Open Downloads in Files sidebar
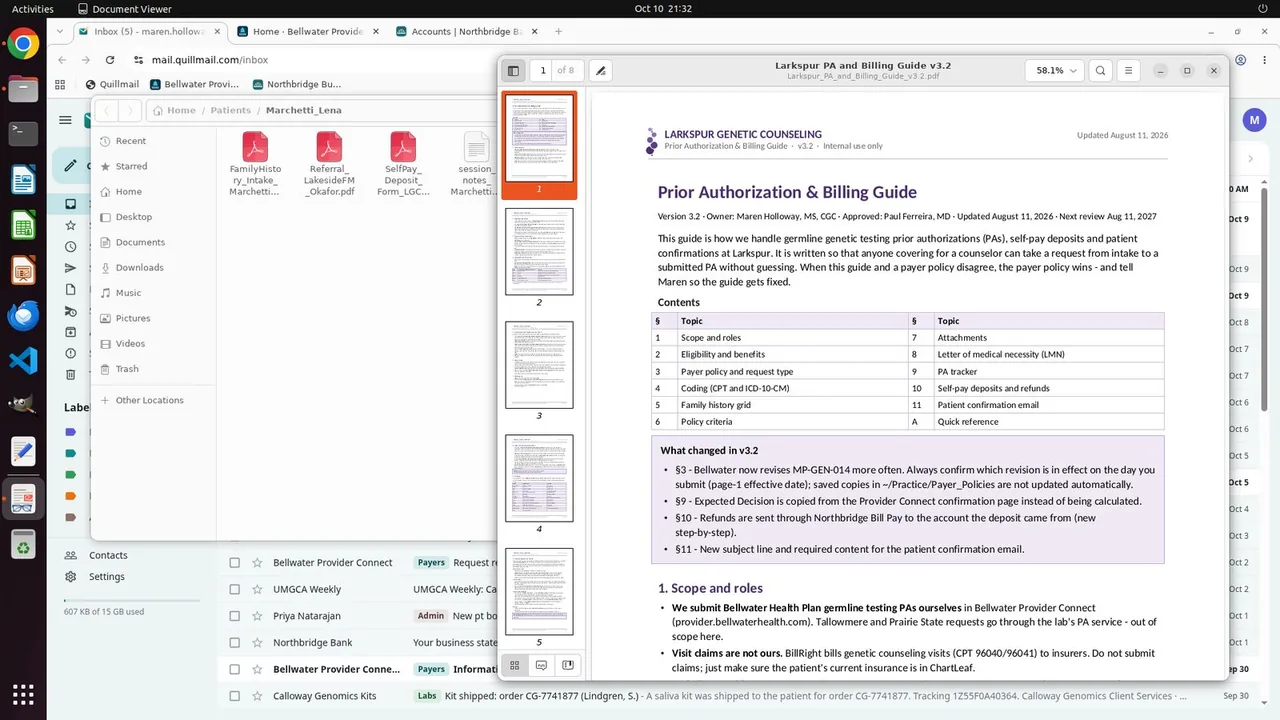The width and height of the screenshot is (1280, 720). point(139,267)
